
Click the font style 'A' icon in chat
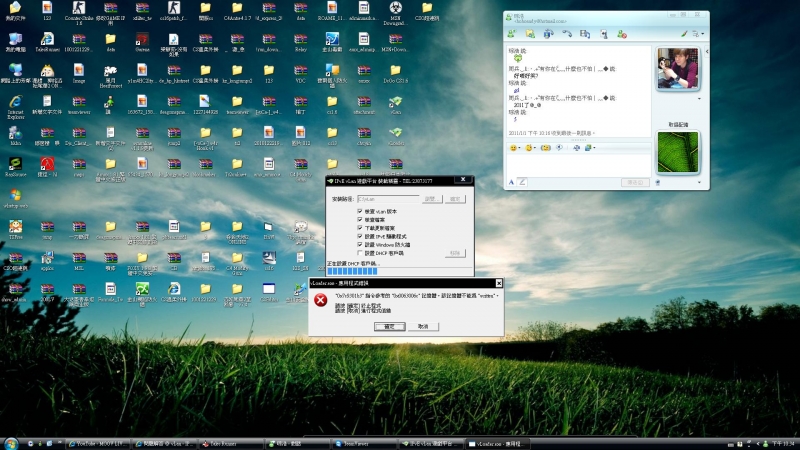512,182
